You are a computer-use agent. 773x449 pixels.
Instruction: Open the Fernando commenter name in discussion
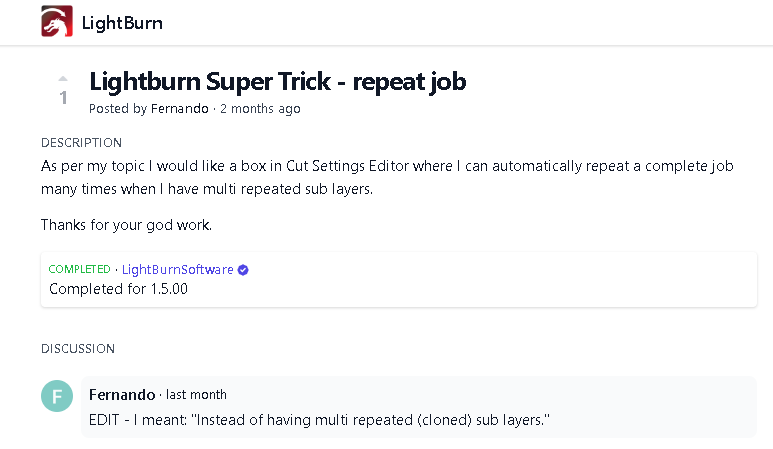tap(122, 395)
